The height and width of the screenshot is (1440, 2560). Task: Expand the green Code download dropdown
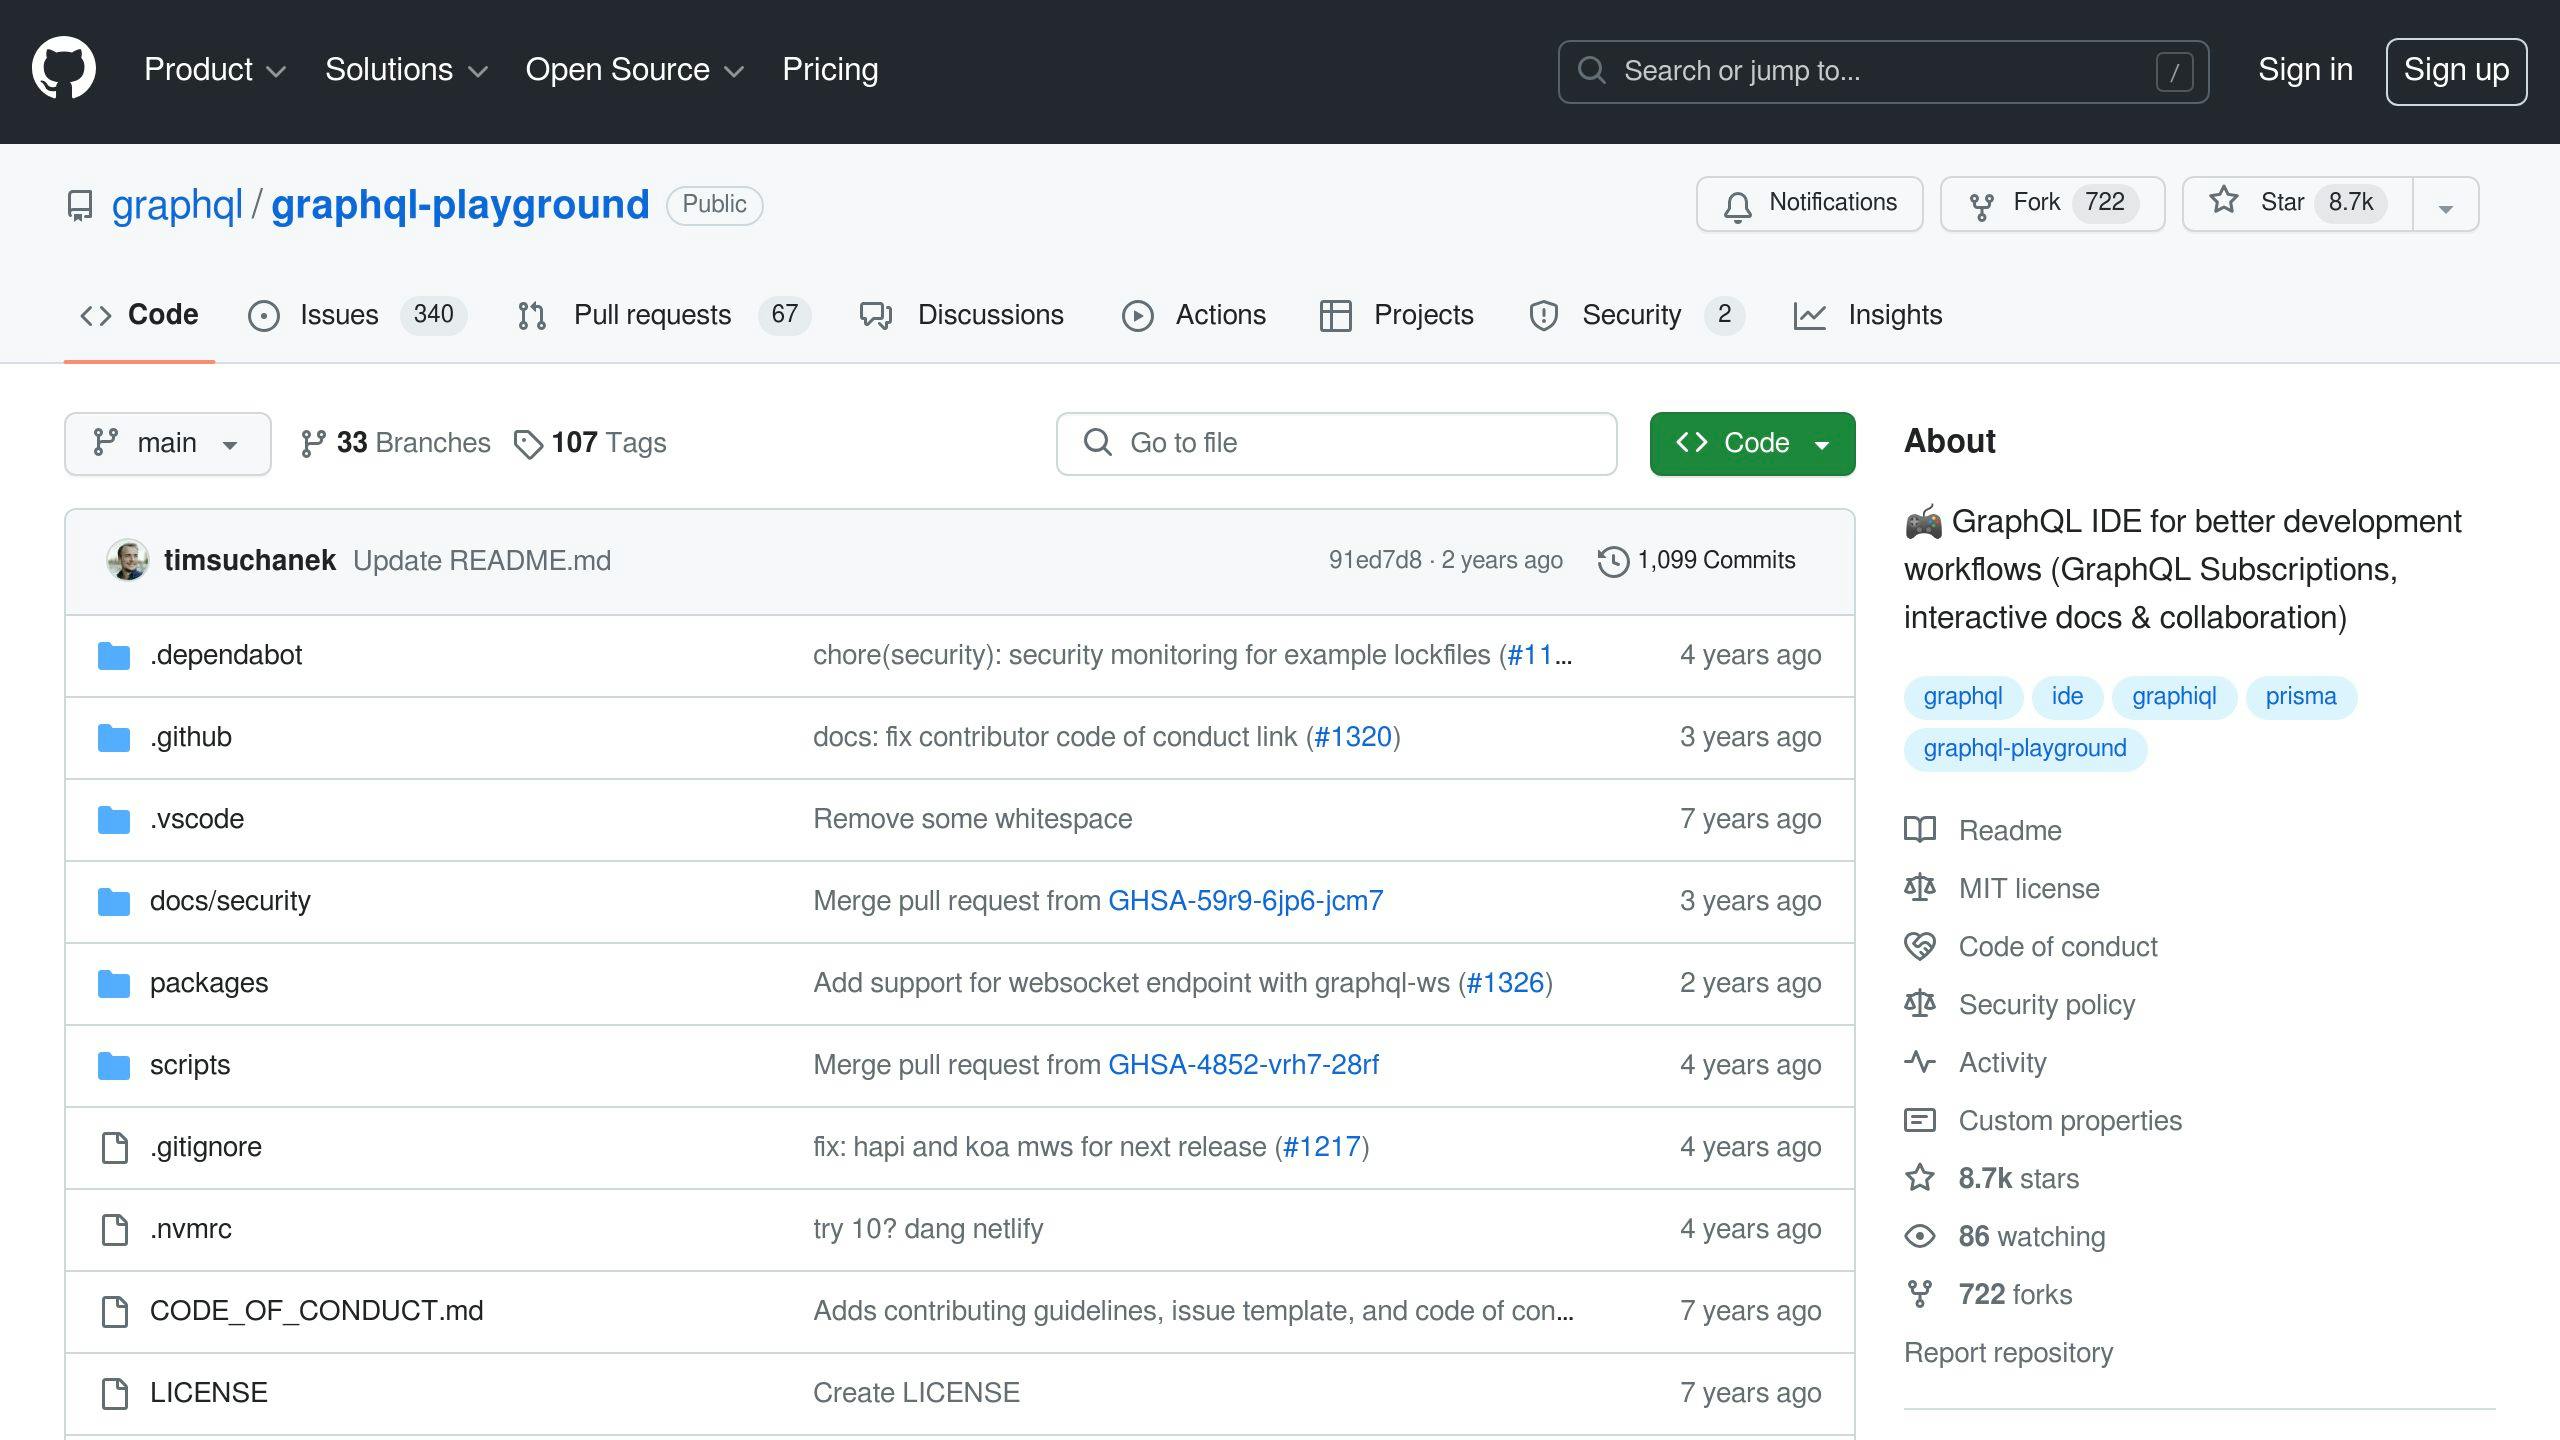click(1823, 443)
